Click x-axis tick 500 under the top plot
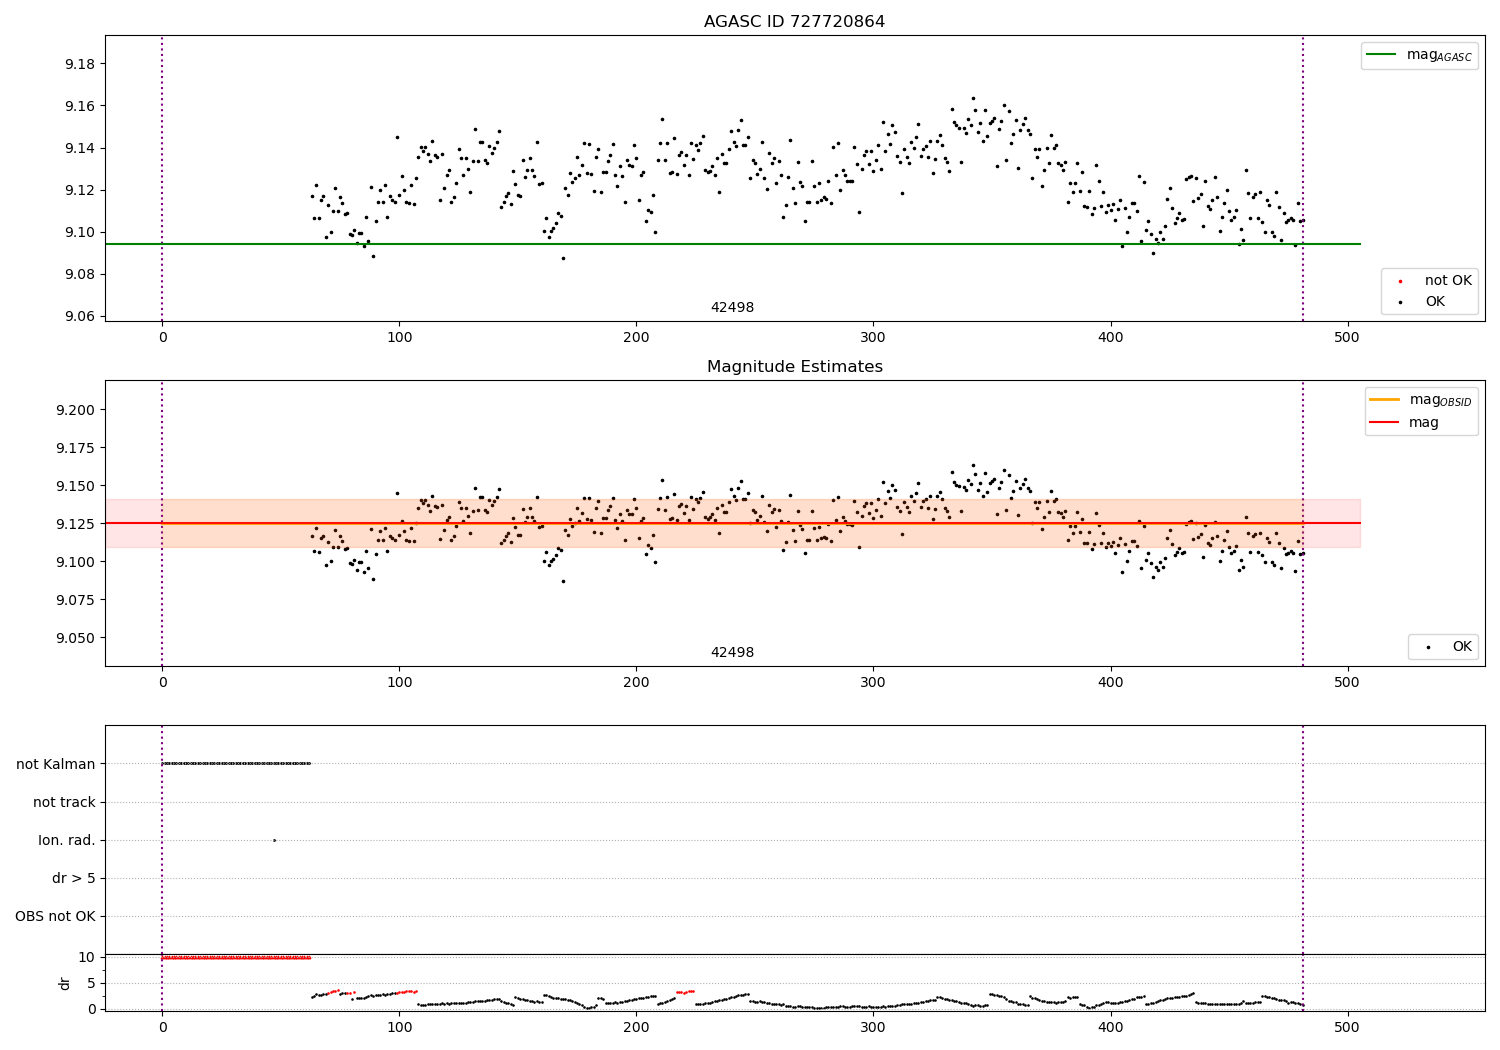This screenshot has width=1500, height=1050. click(x=1347, y=337)
